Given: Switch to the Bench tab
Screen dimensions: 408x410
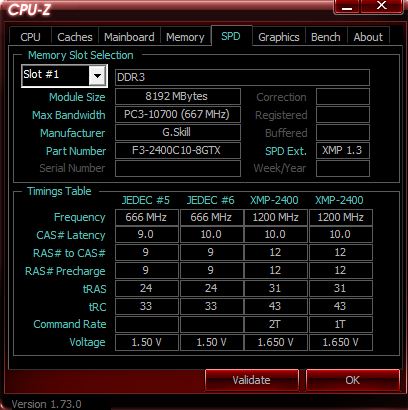Looking at the screenshot, I should [326, 37].
